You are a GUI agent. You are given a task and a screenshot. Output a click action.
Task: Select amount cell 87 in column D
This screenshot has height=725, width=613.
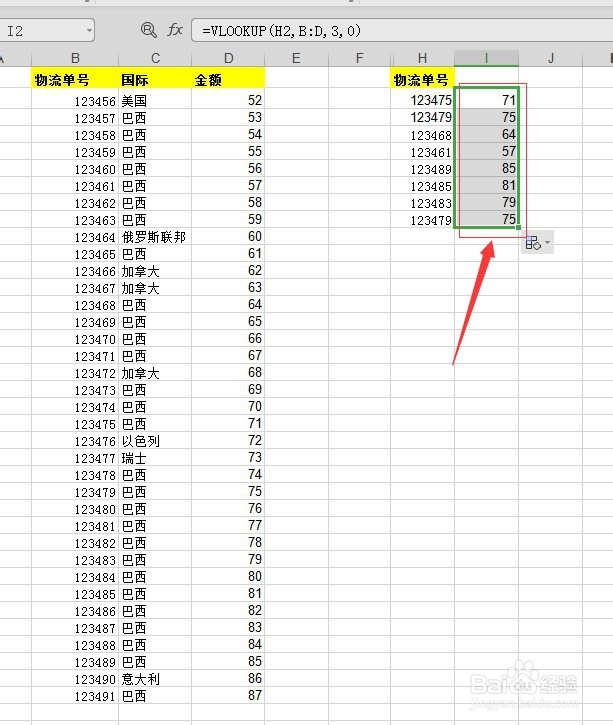pos(228,695)
